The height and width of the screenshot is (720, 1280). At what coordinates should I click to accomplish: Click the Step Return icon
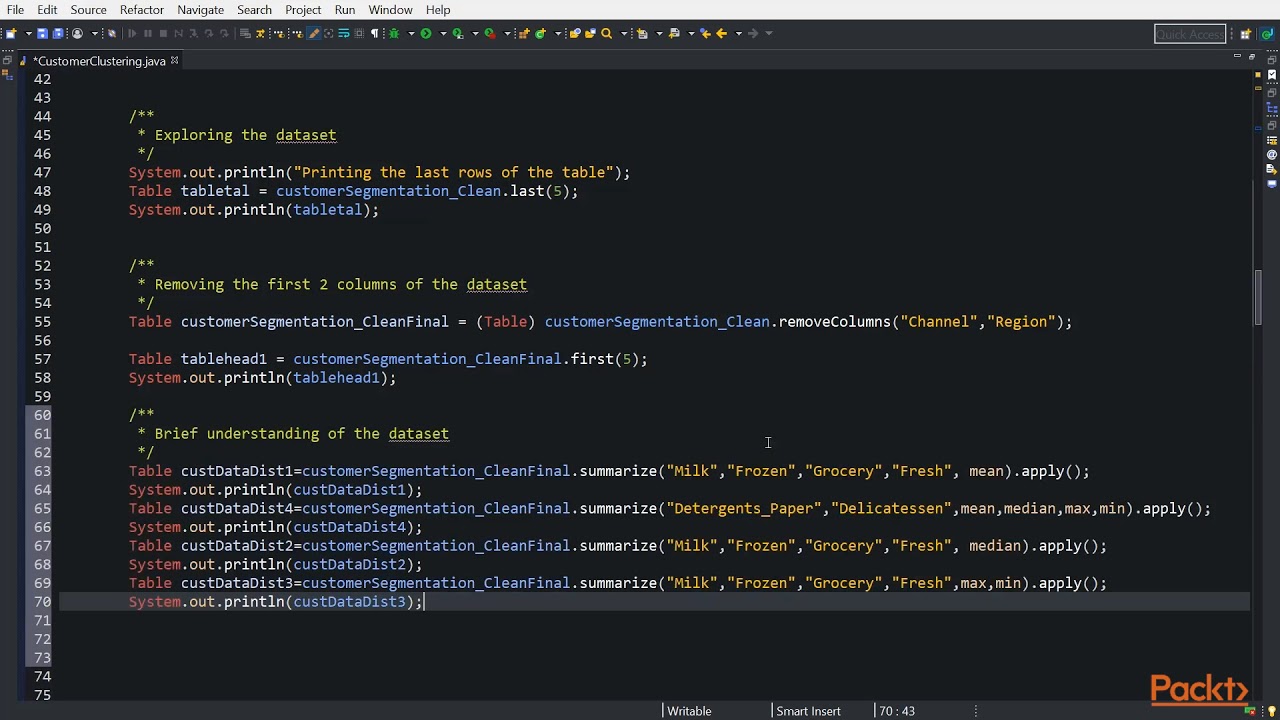[x=224, y=33]
